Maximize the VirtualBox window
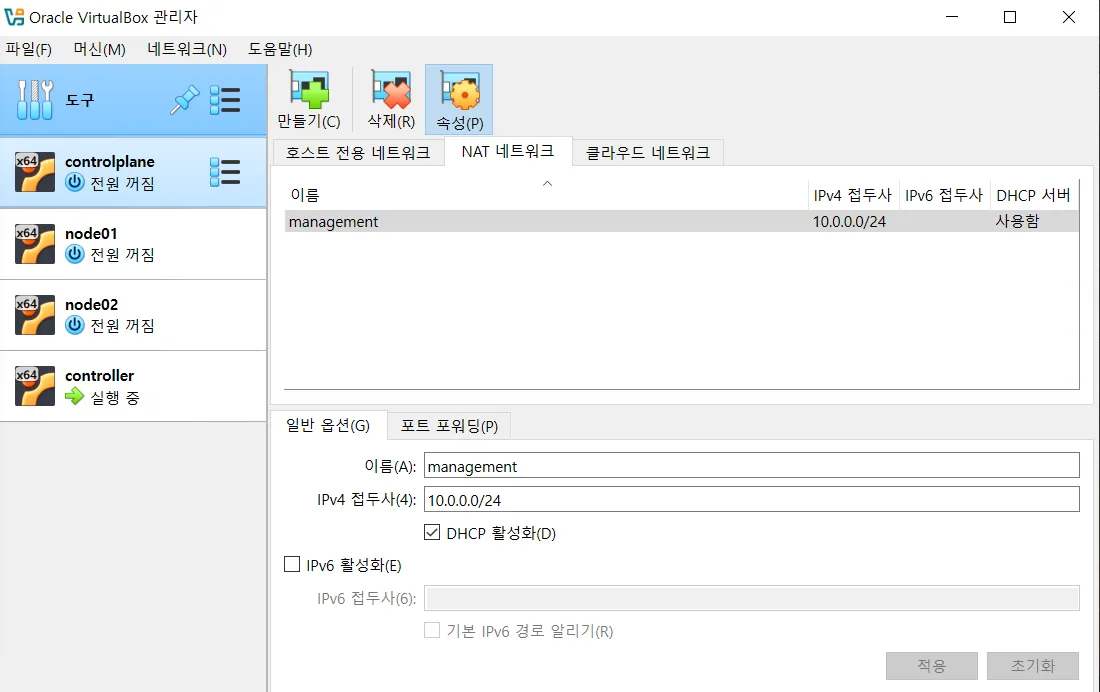The width and height of the screenshot is (1100, 692). pos(1010,17)
